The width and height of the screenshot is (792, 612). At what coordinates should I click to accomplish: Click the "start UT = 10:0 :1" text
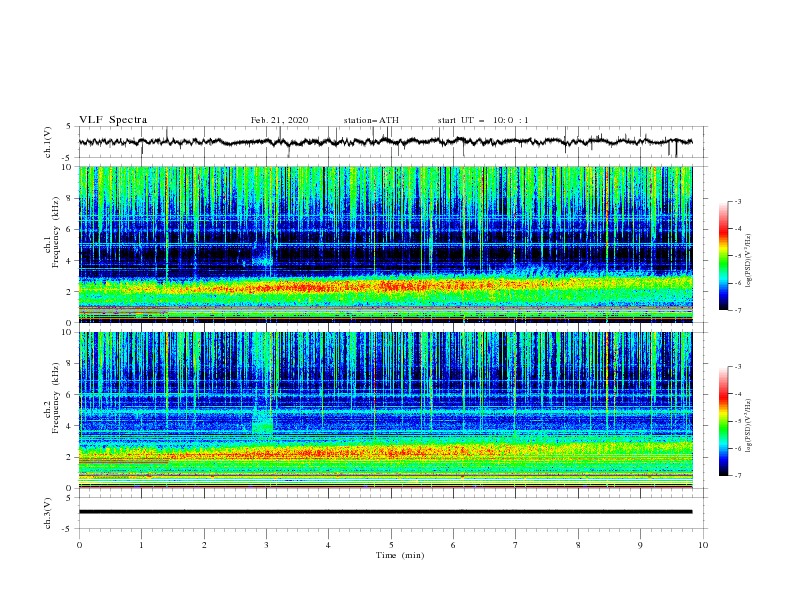tap(483, 120)
